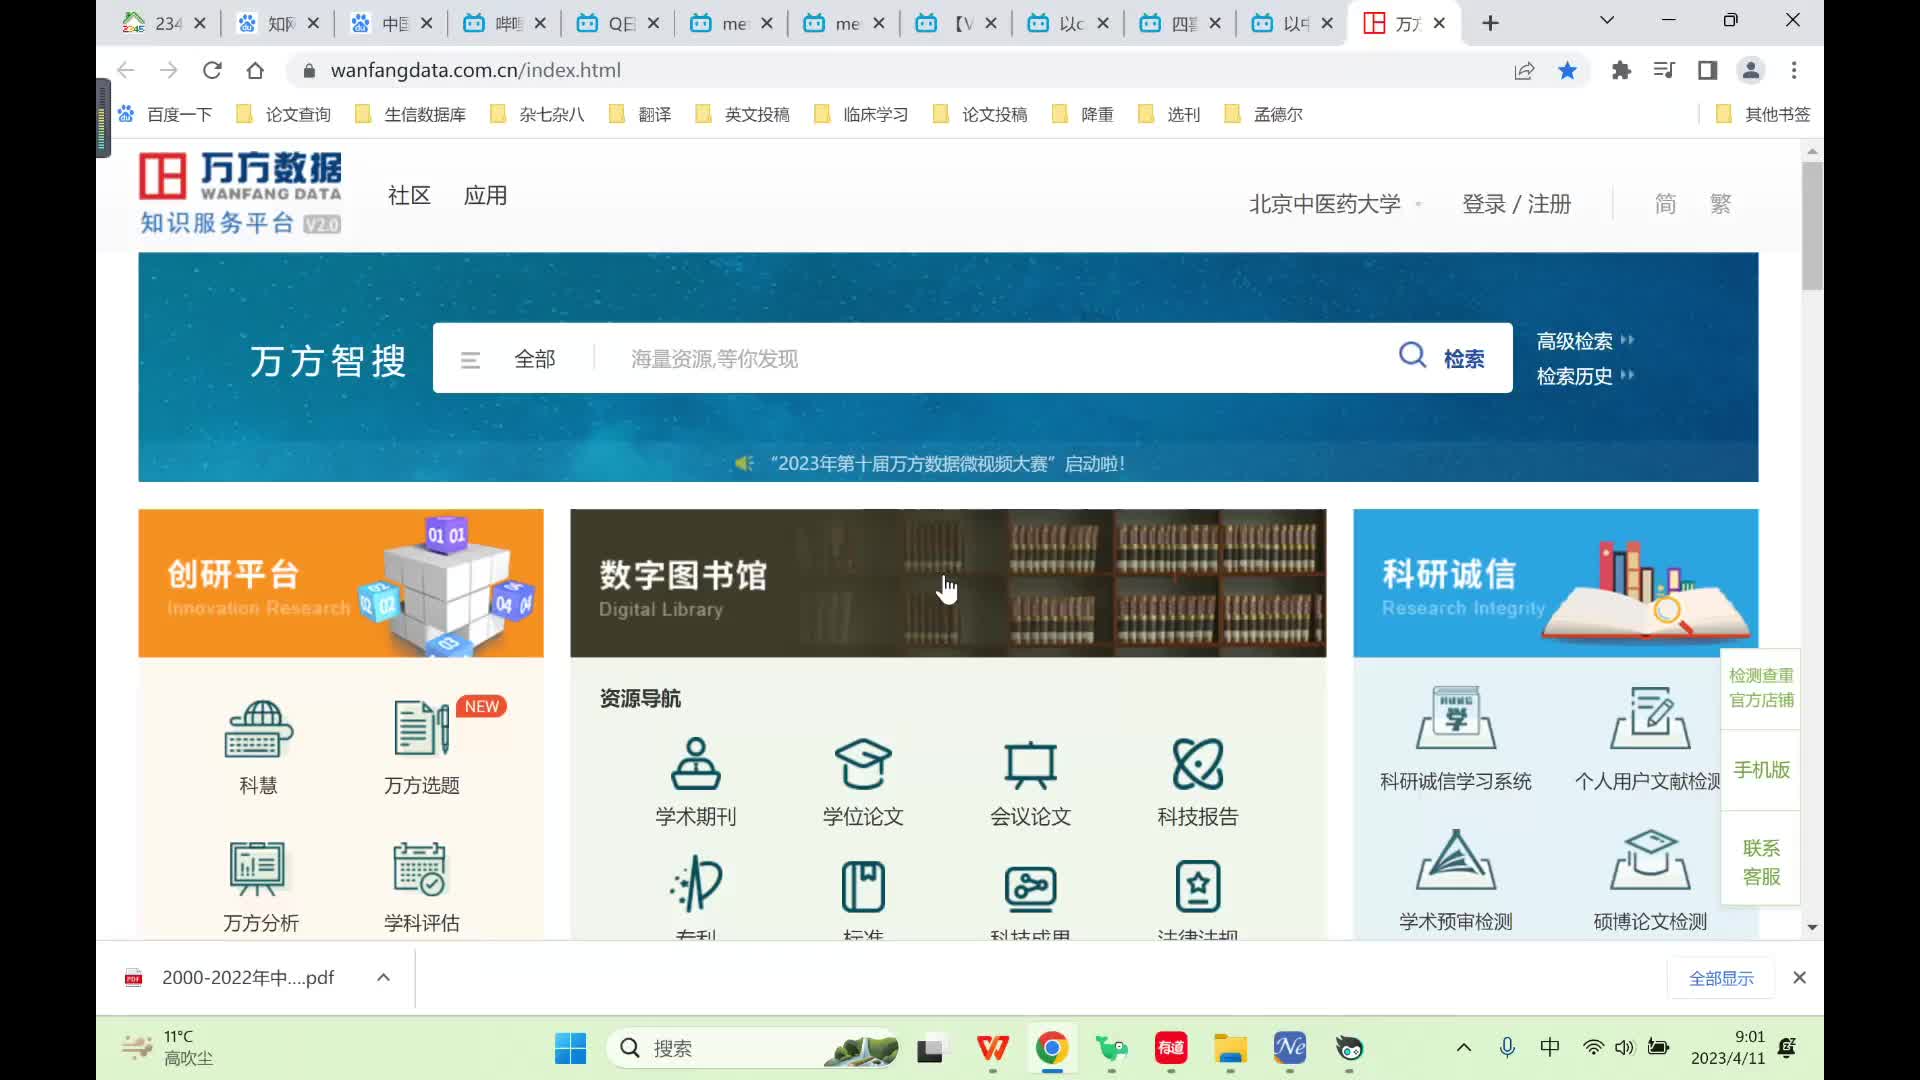Bookmark this page star icon
Screen dimensions: 1920x1080
[x=1567, y=70]
